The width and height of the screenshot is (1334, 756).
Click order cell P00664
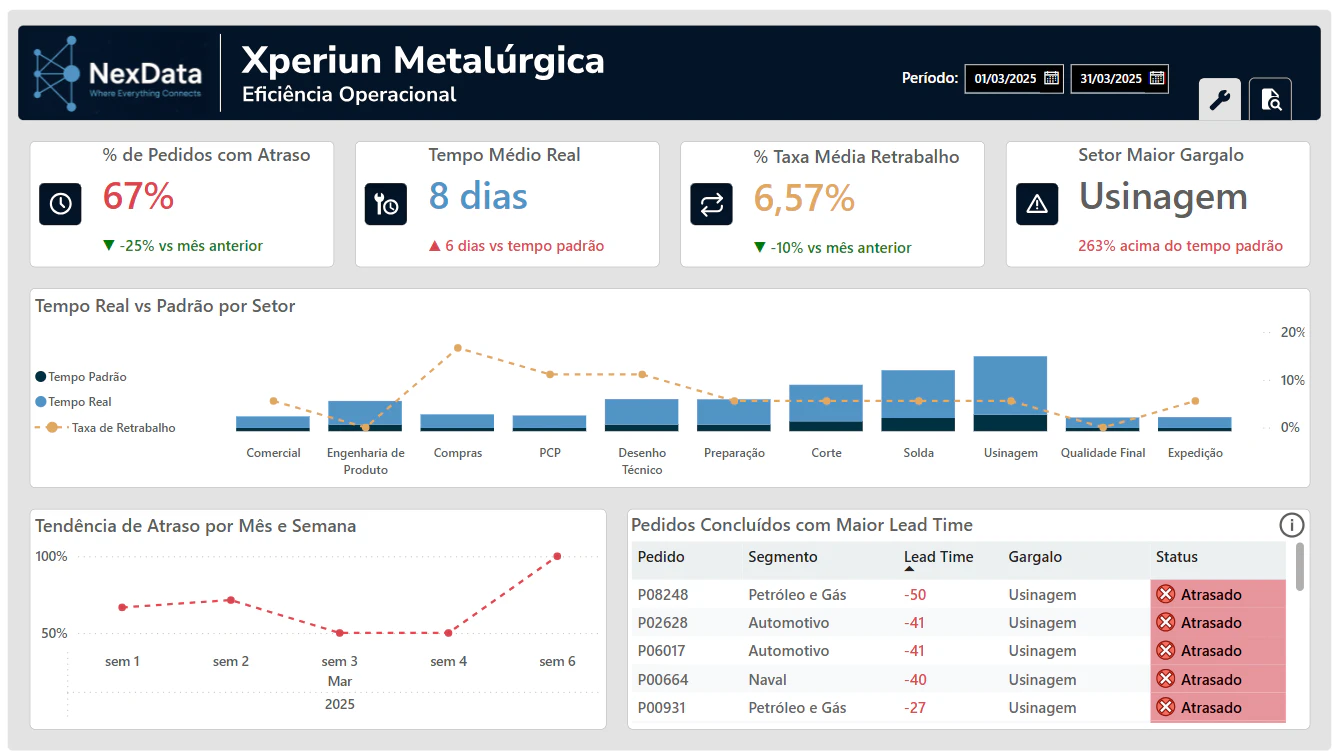663,679
